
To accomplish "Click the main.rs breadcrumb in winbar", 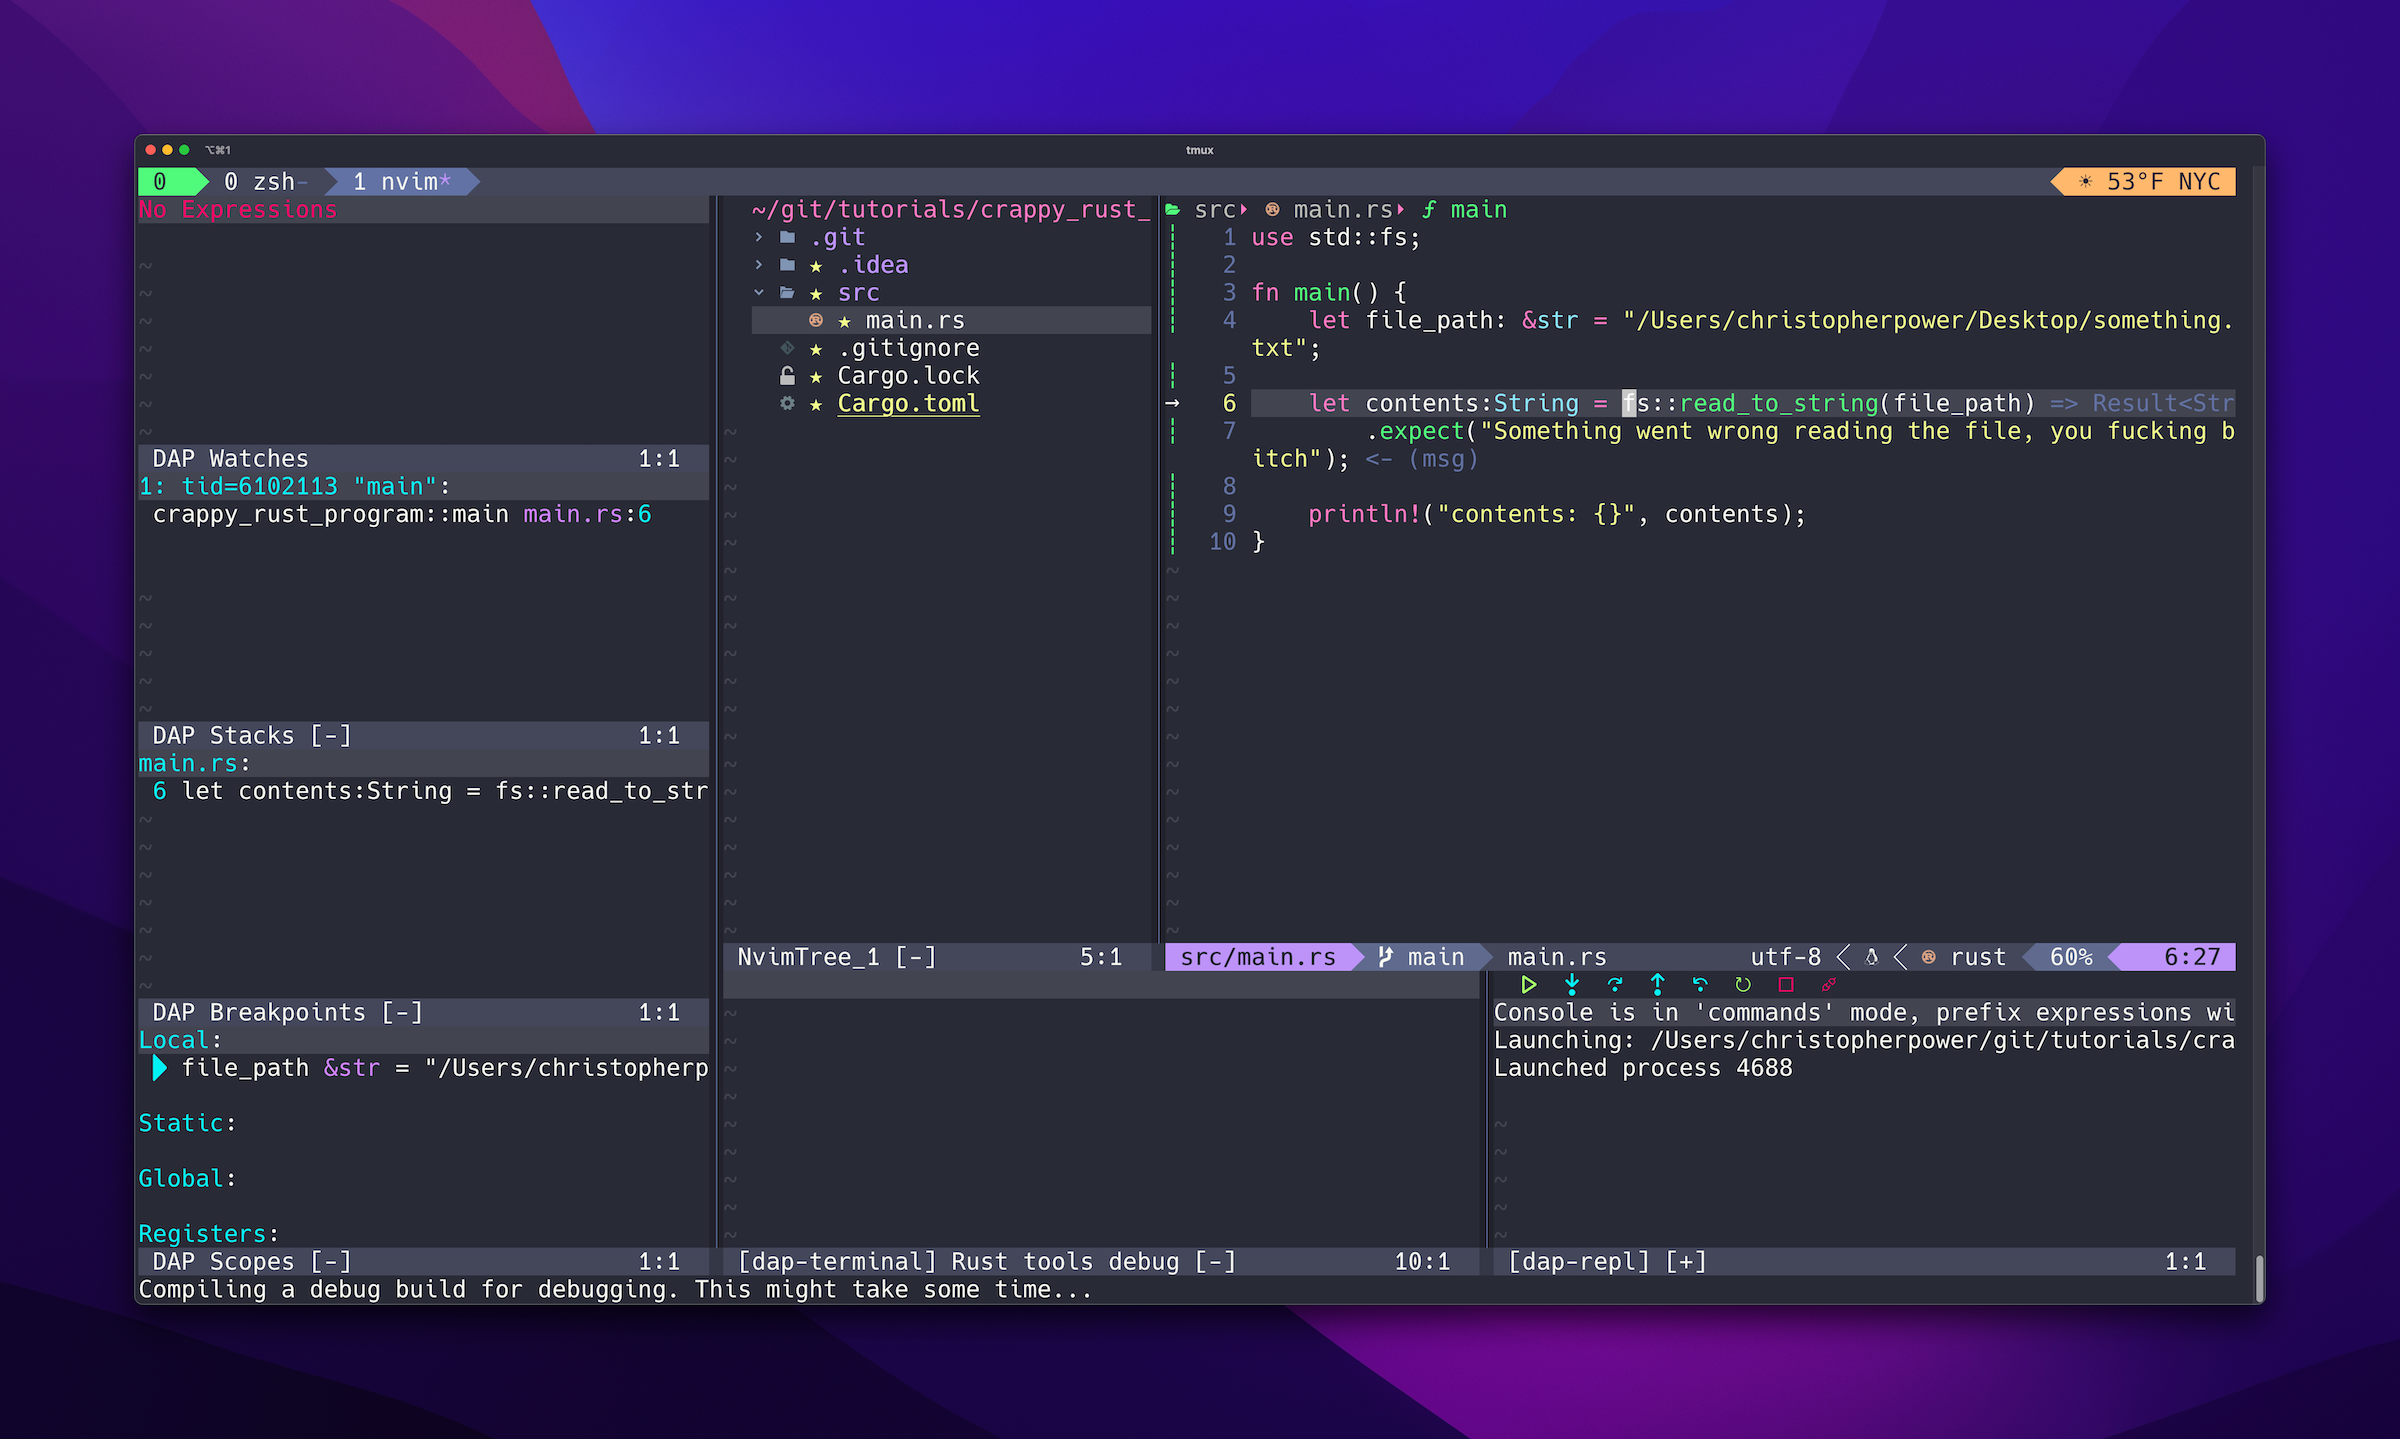I will click(1343, 210).
